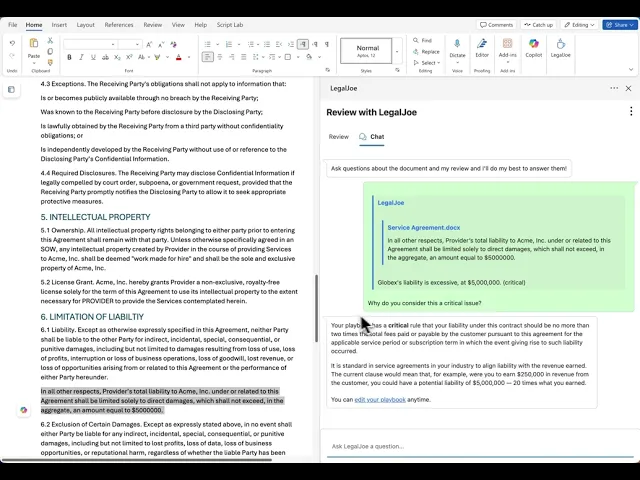Viewport: 640px width, 480px height.
Task: Focus the 'Ask LegalJoe a question' field
Action: [480, 447]
